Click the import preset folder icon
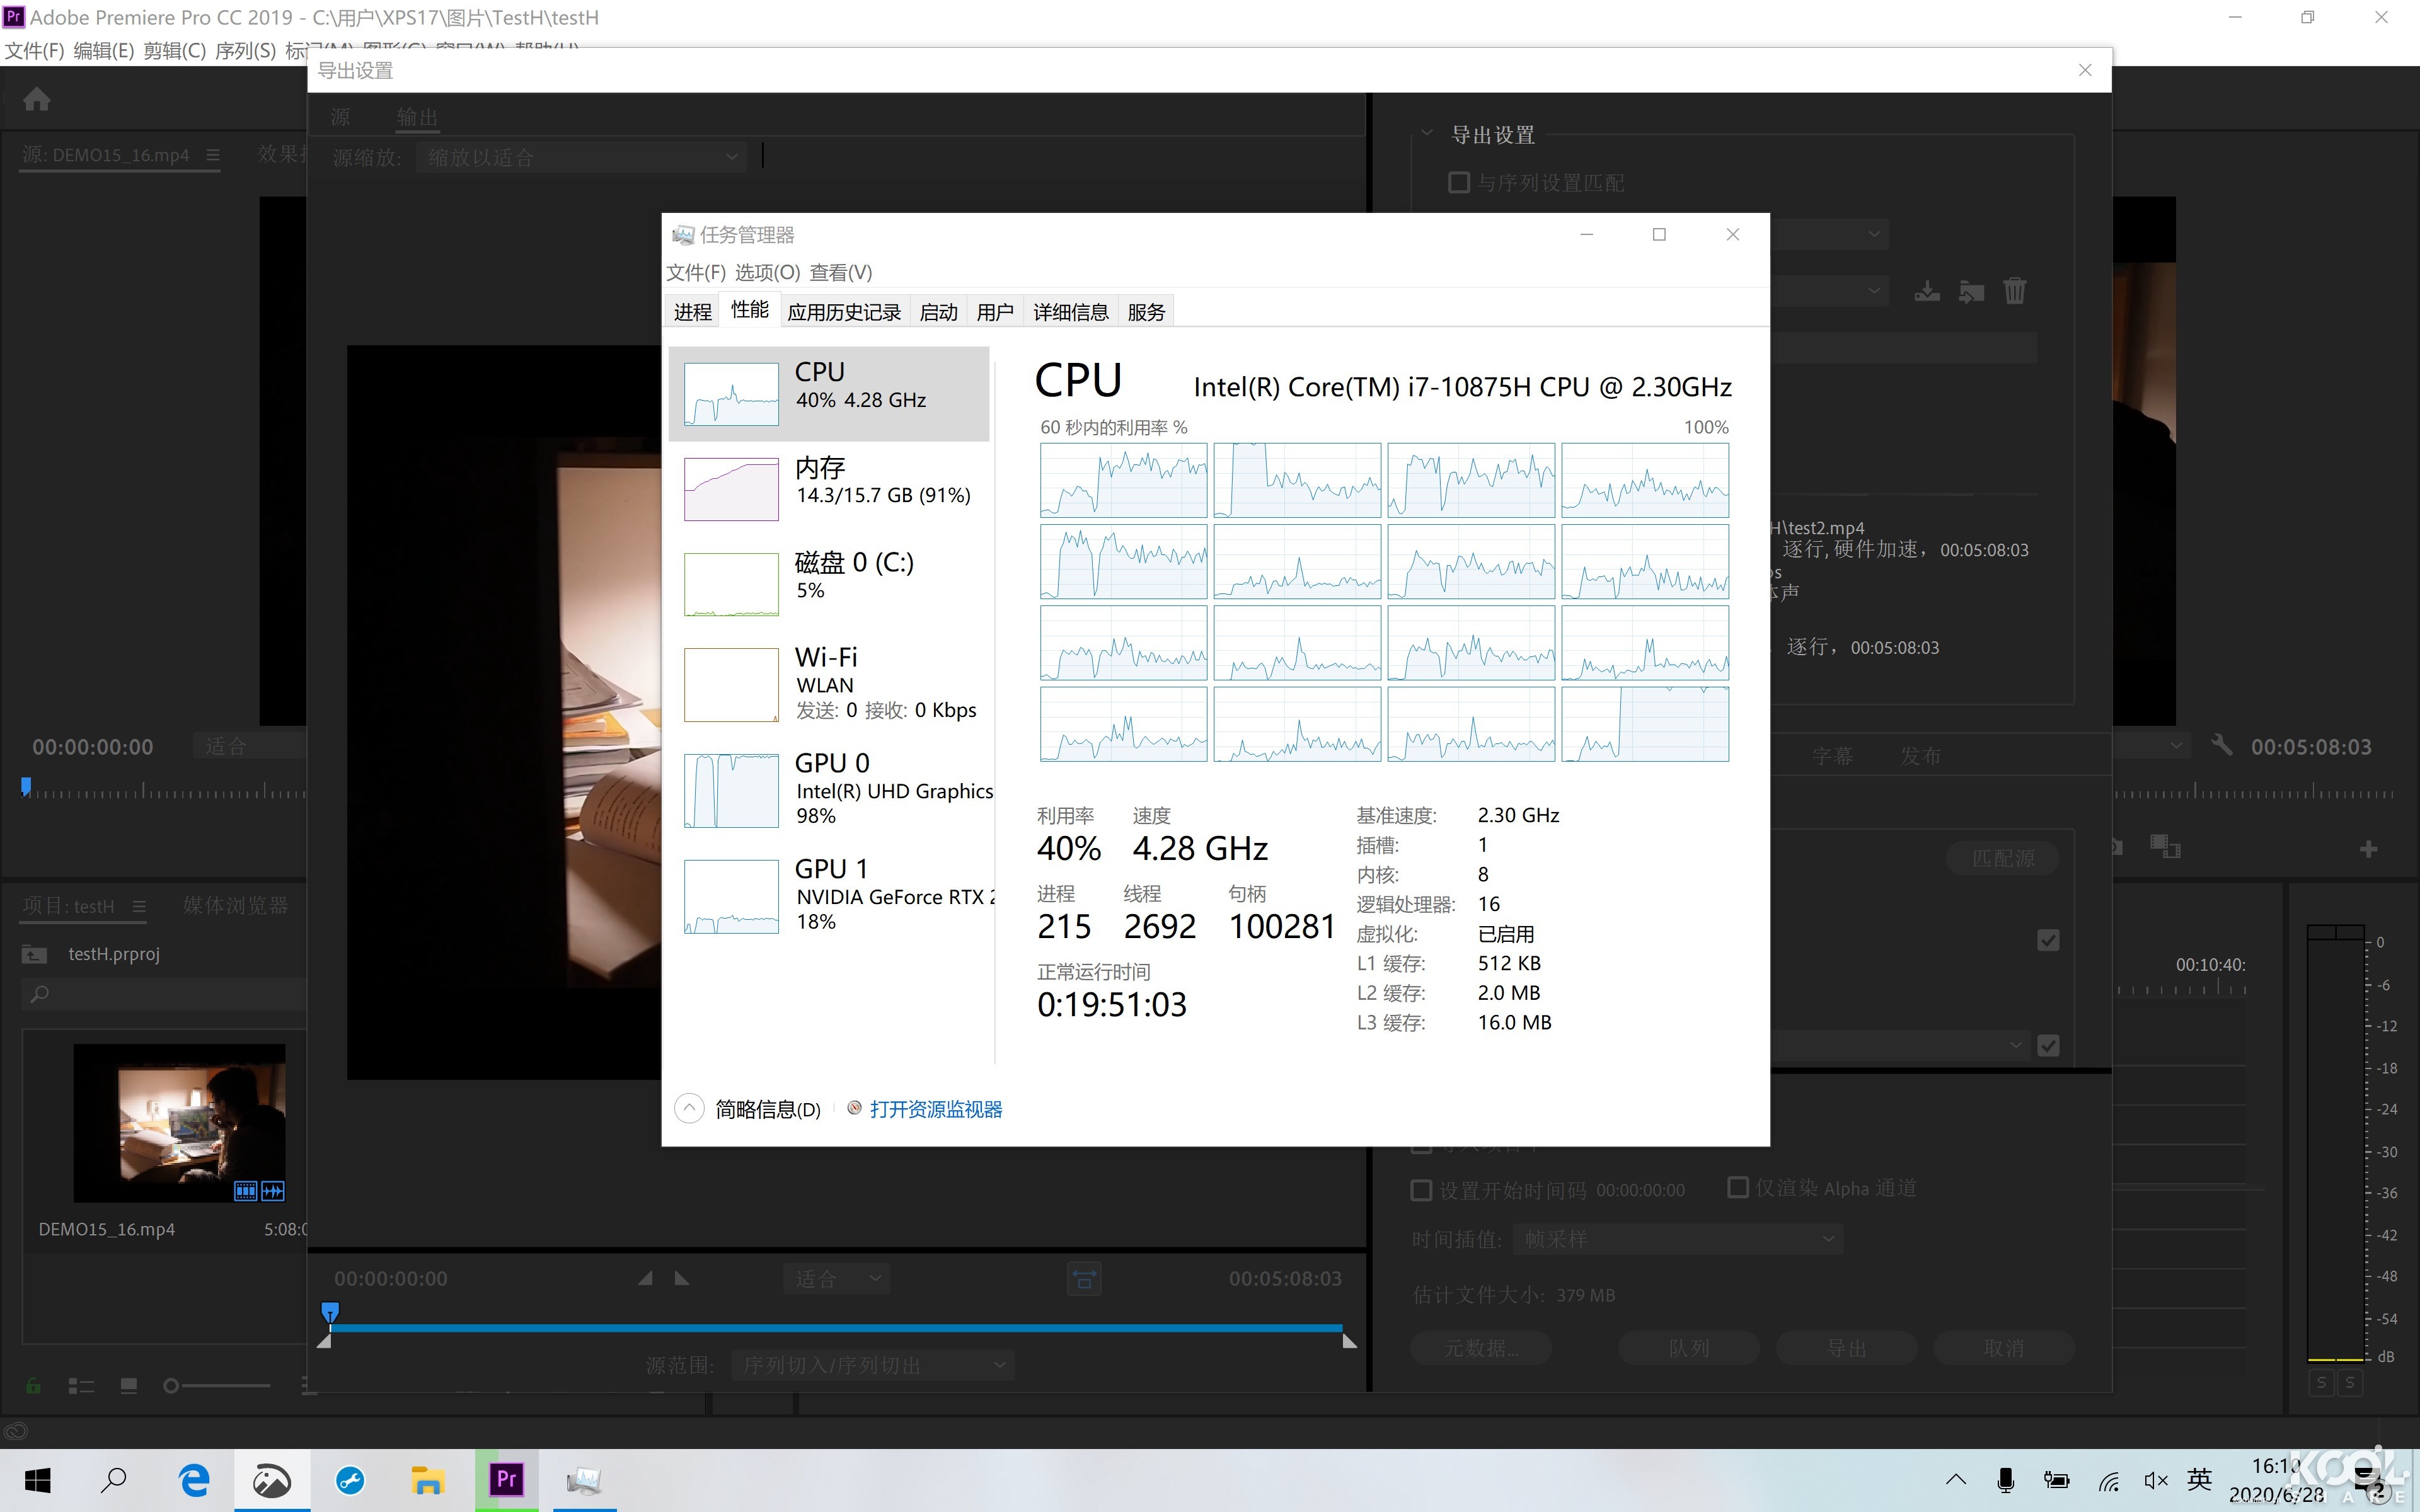 click(1971, 290)
